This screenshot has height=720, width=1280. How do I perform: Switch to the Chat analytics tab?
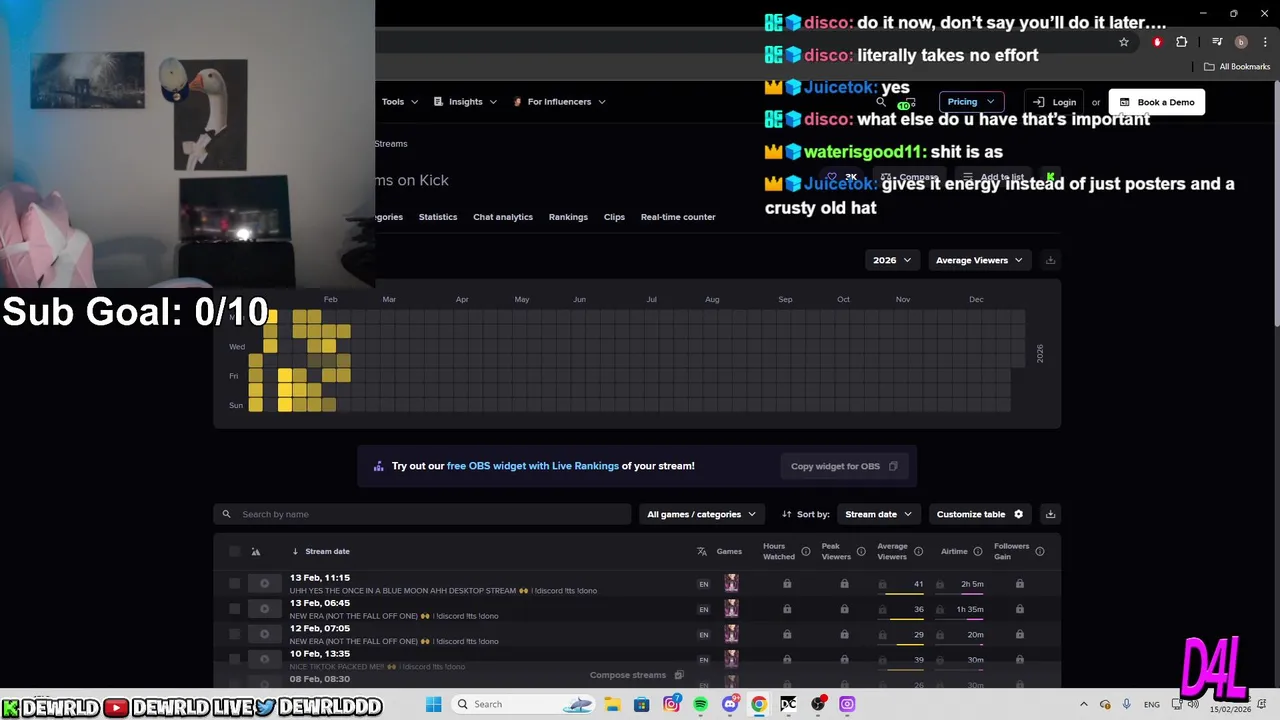(x=503, y=217)
